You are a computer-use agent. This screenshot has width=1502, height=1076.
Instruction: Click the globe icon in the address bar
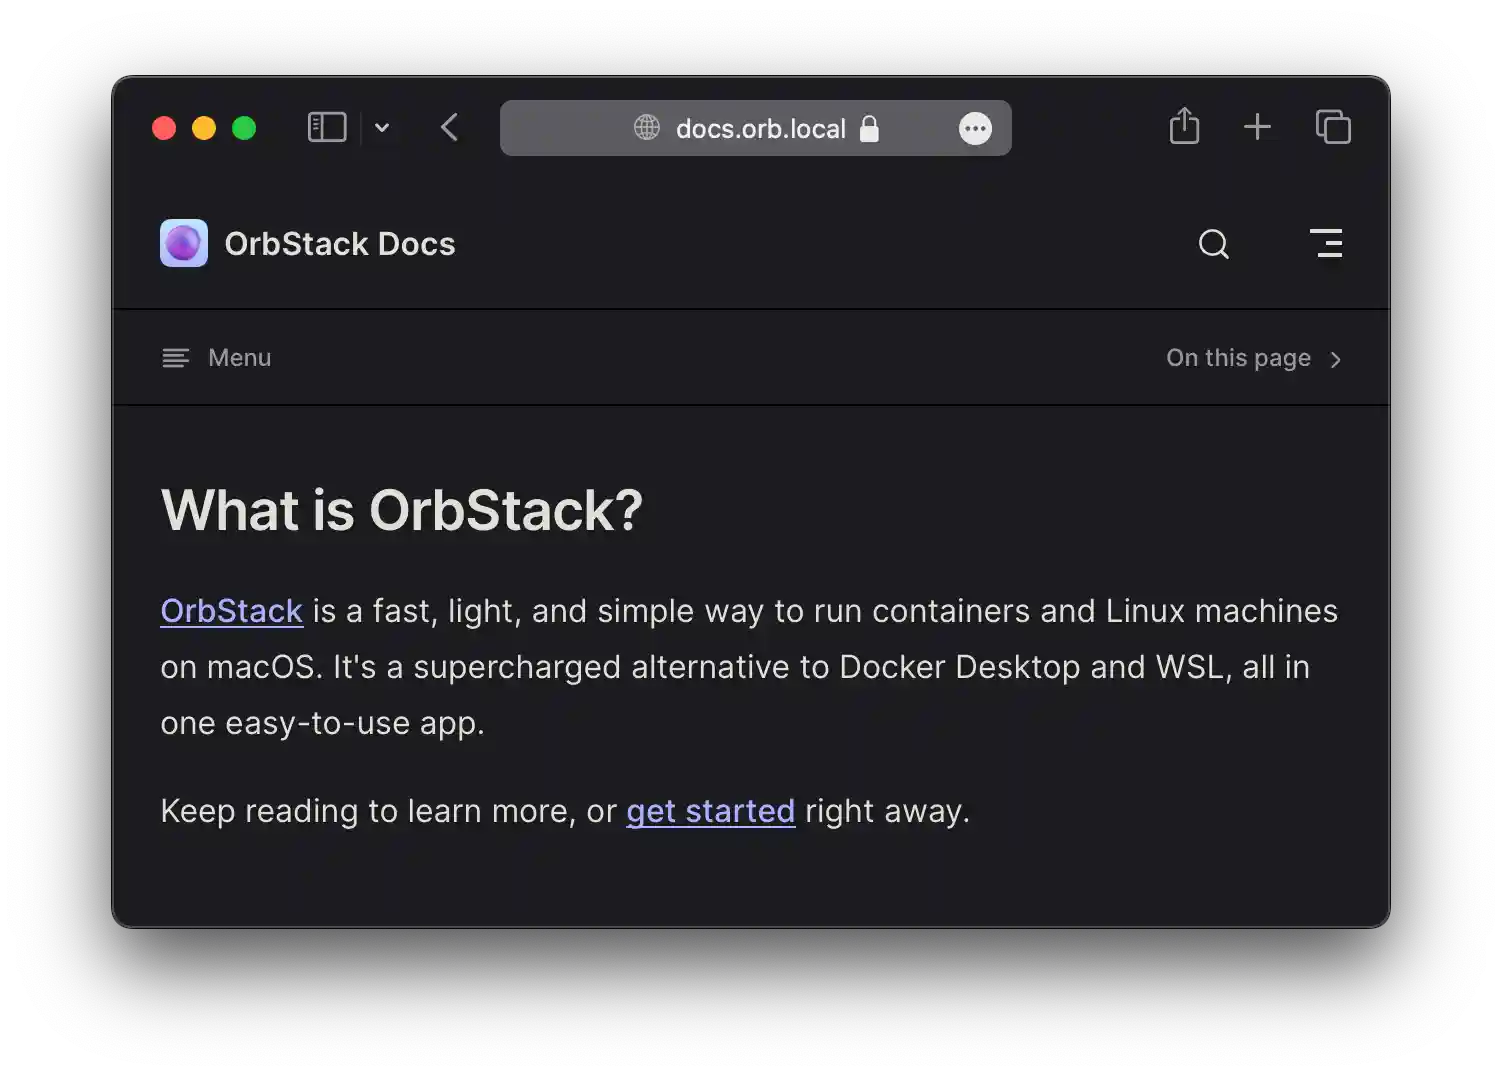(644, 127)
